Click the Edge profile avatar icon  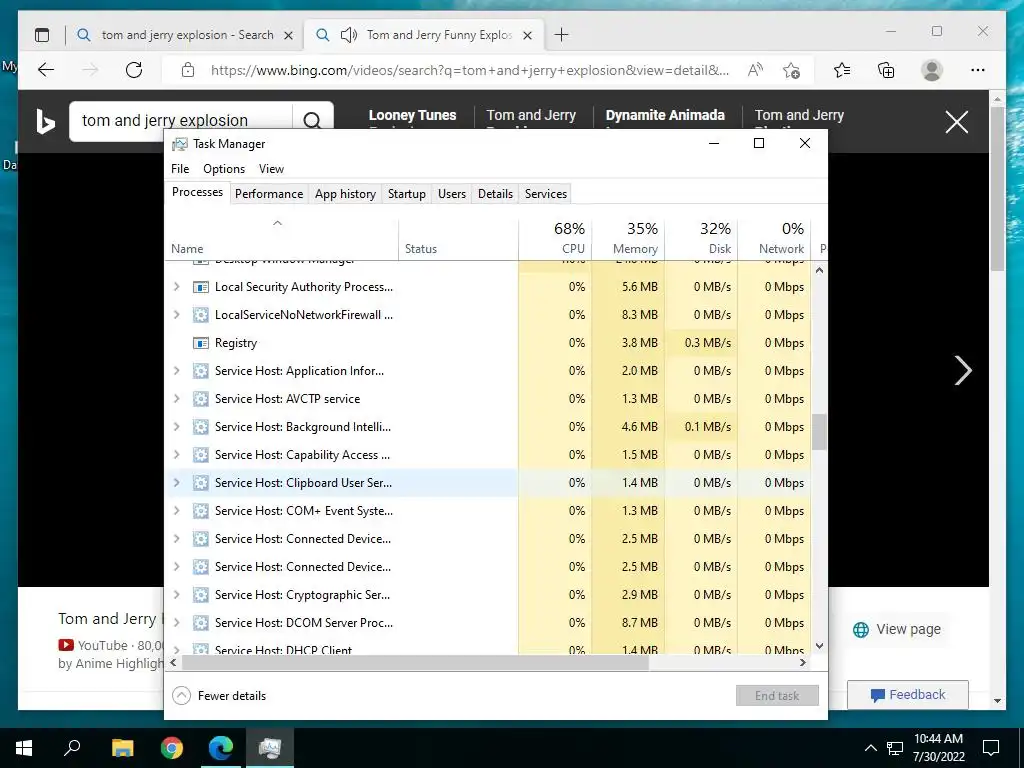pyautogui.click(x=932, y=70)
